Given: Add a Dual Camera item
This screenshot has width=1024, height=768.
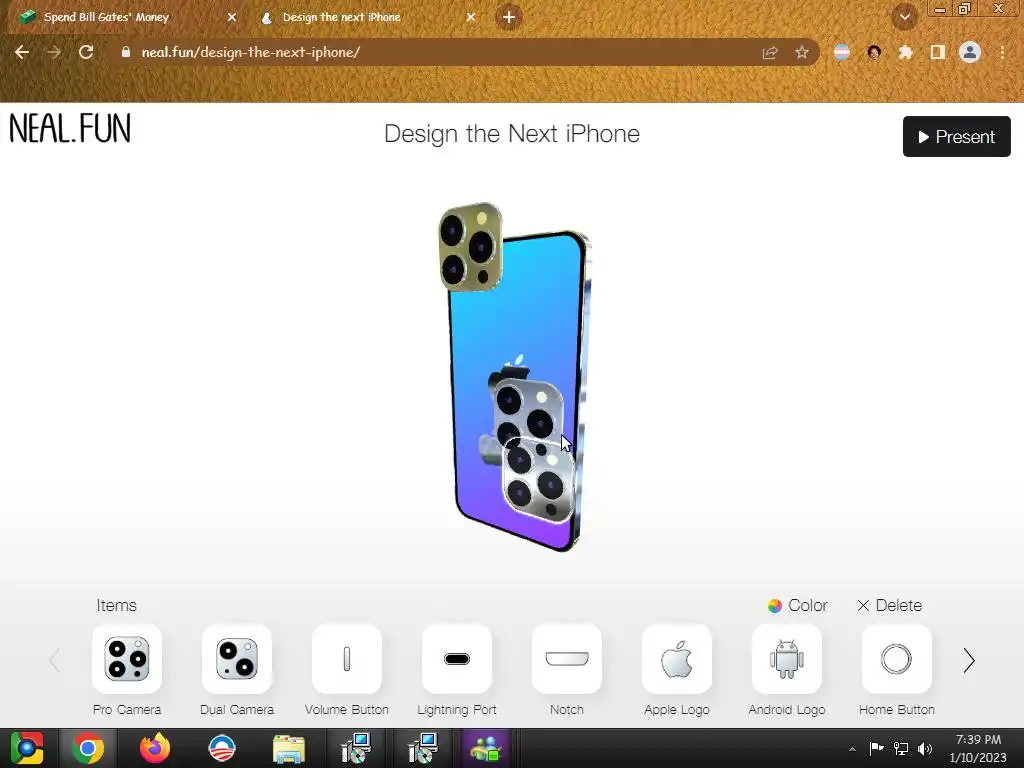Looking at the screenshot, I should [236, 659].
